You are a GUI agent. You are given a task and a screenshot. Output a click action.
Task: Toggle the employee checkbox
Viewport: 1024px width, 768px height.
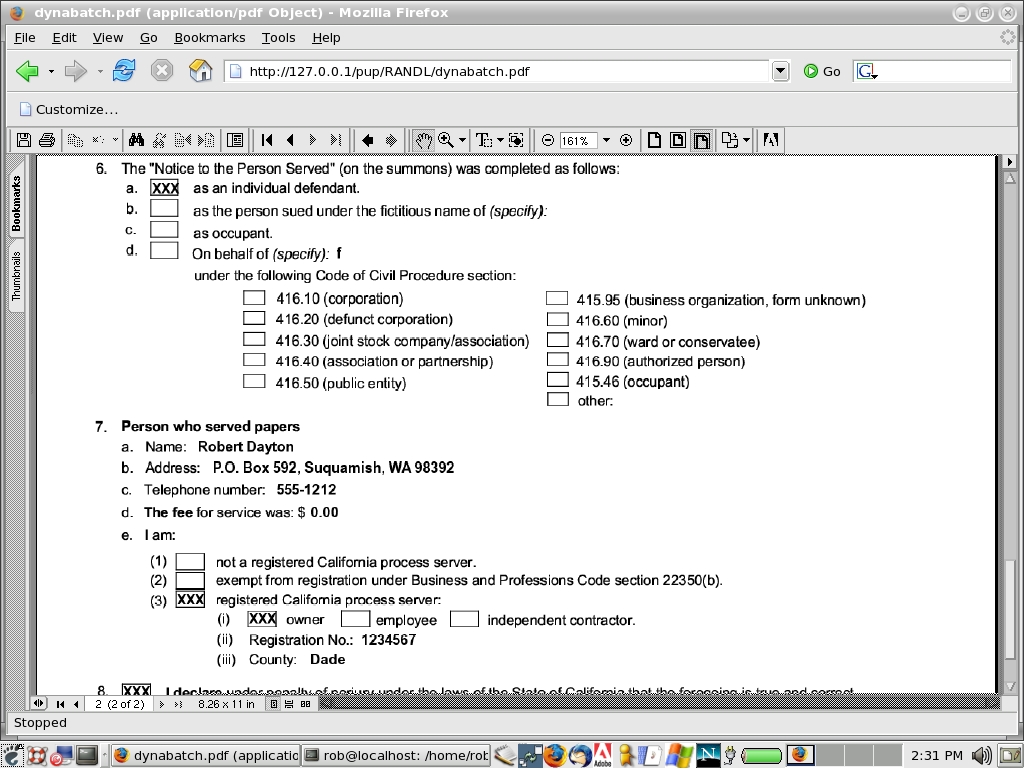click(x=356, y=619)
